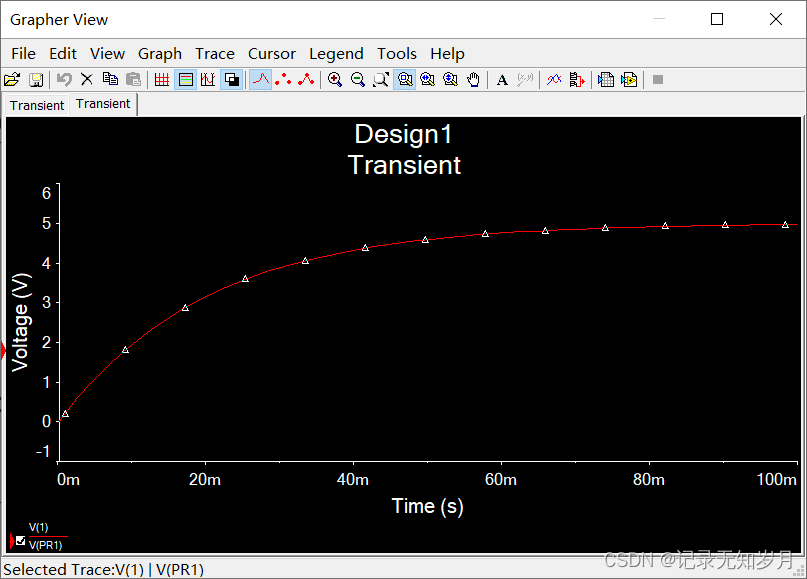Open the Help menu

point(447,54)
